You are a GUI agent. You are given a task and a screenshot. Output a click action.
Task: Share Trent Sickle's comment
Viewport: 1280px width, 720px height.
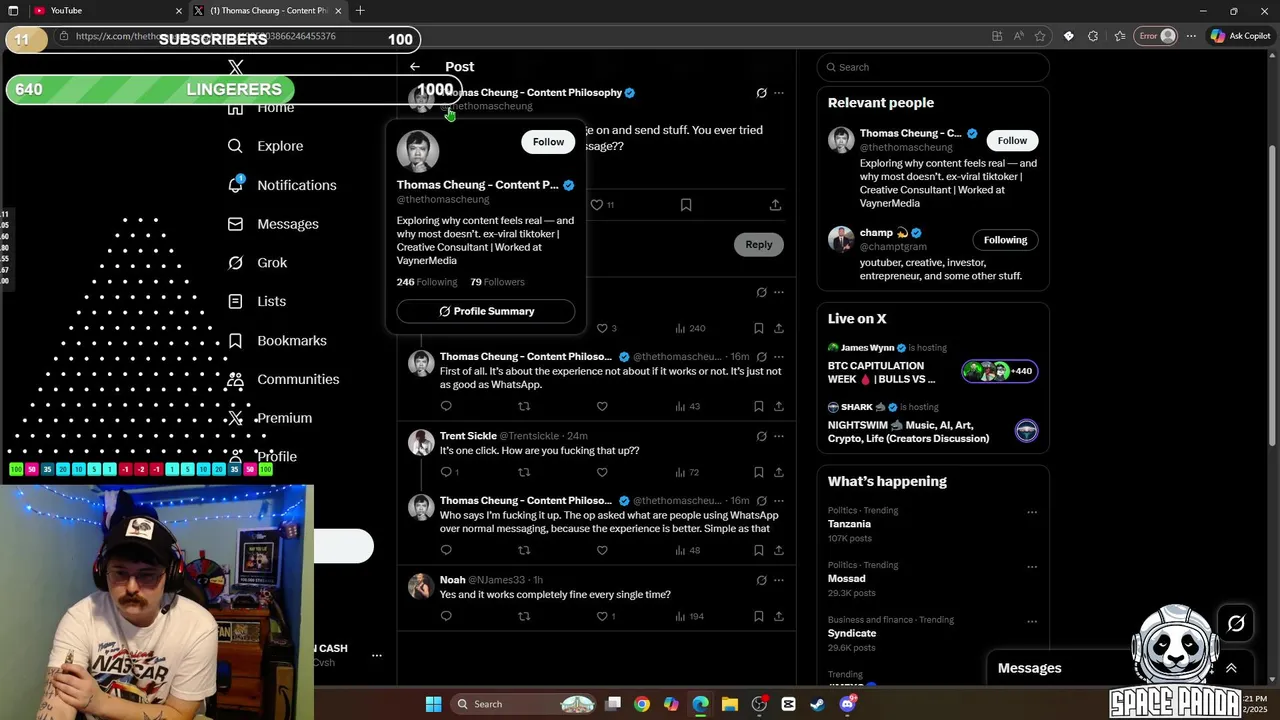coord(779,472)
